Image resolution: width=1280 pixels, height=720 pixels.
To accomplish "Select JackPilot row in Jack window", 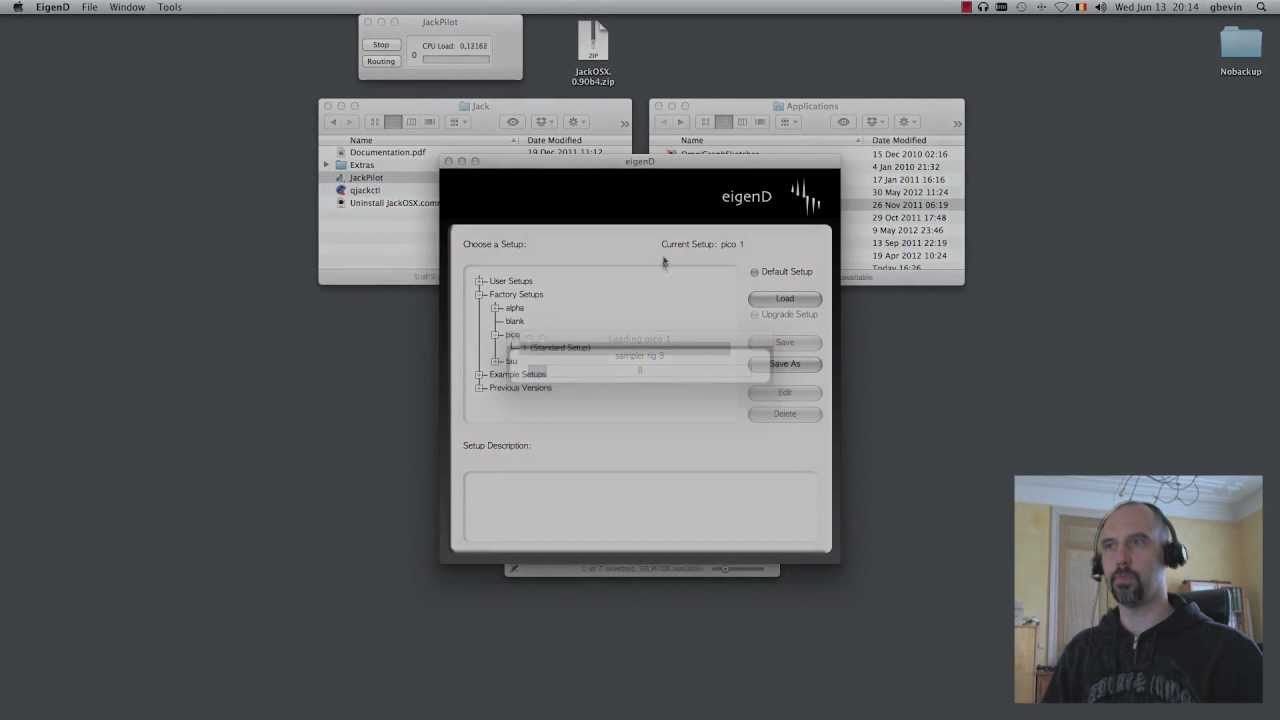I will click(380, 178).
